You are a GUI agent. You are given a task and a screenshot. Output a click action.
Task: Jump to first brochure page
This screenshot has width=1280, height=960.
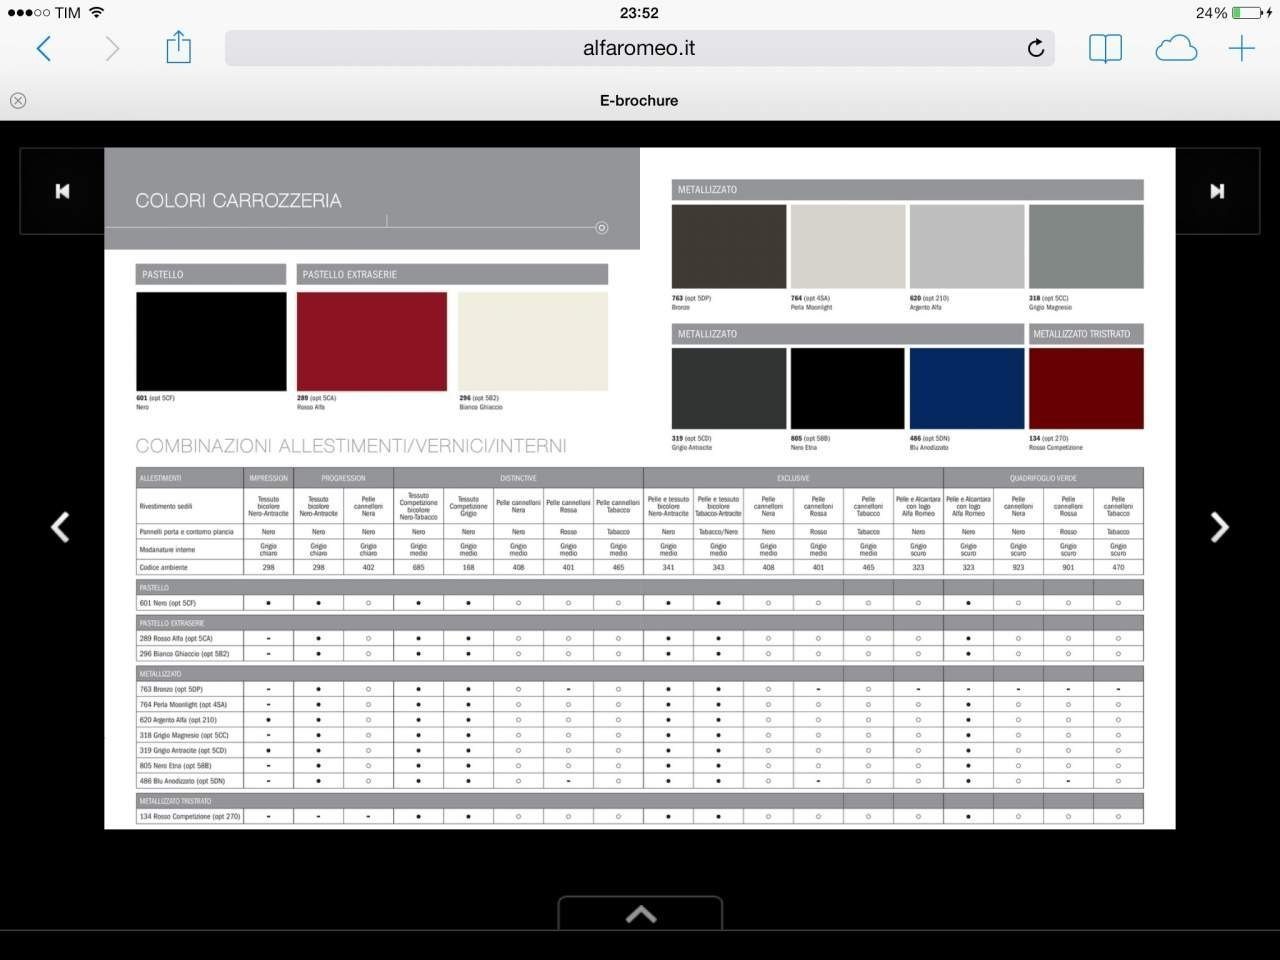pos(62,191)
